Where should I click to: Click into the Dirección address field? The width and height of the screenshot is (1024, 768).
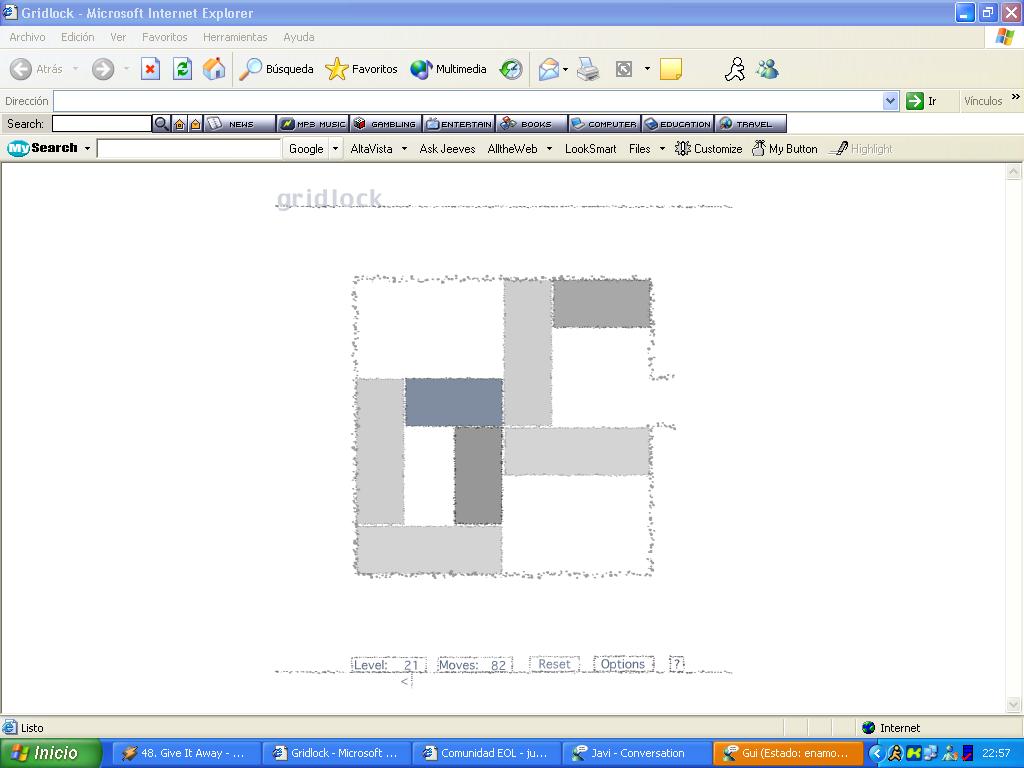pos(468,101)
